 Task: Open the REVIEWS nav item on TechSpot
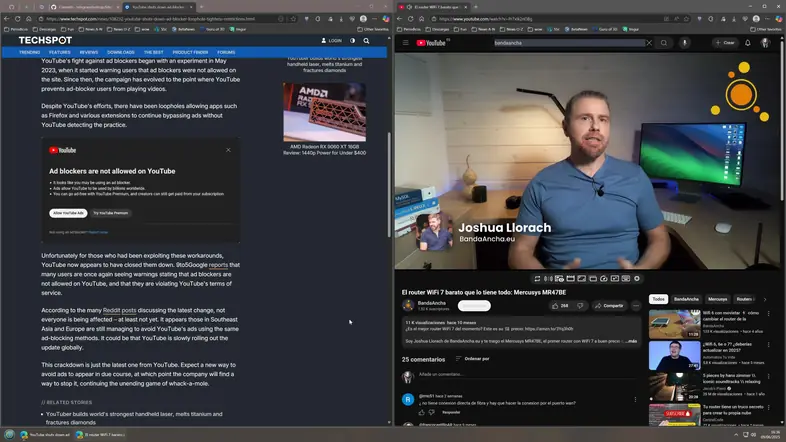pyautogui.click(x=89, y=52)
